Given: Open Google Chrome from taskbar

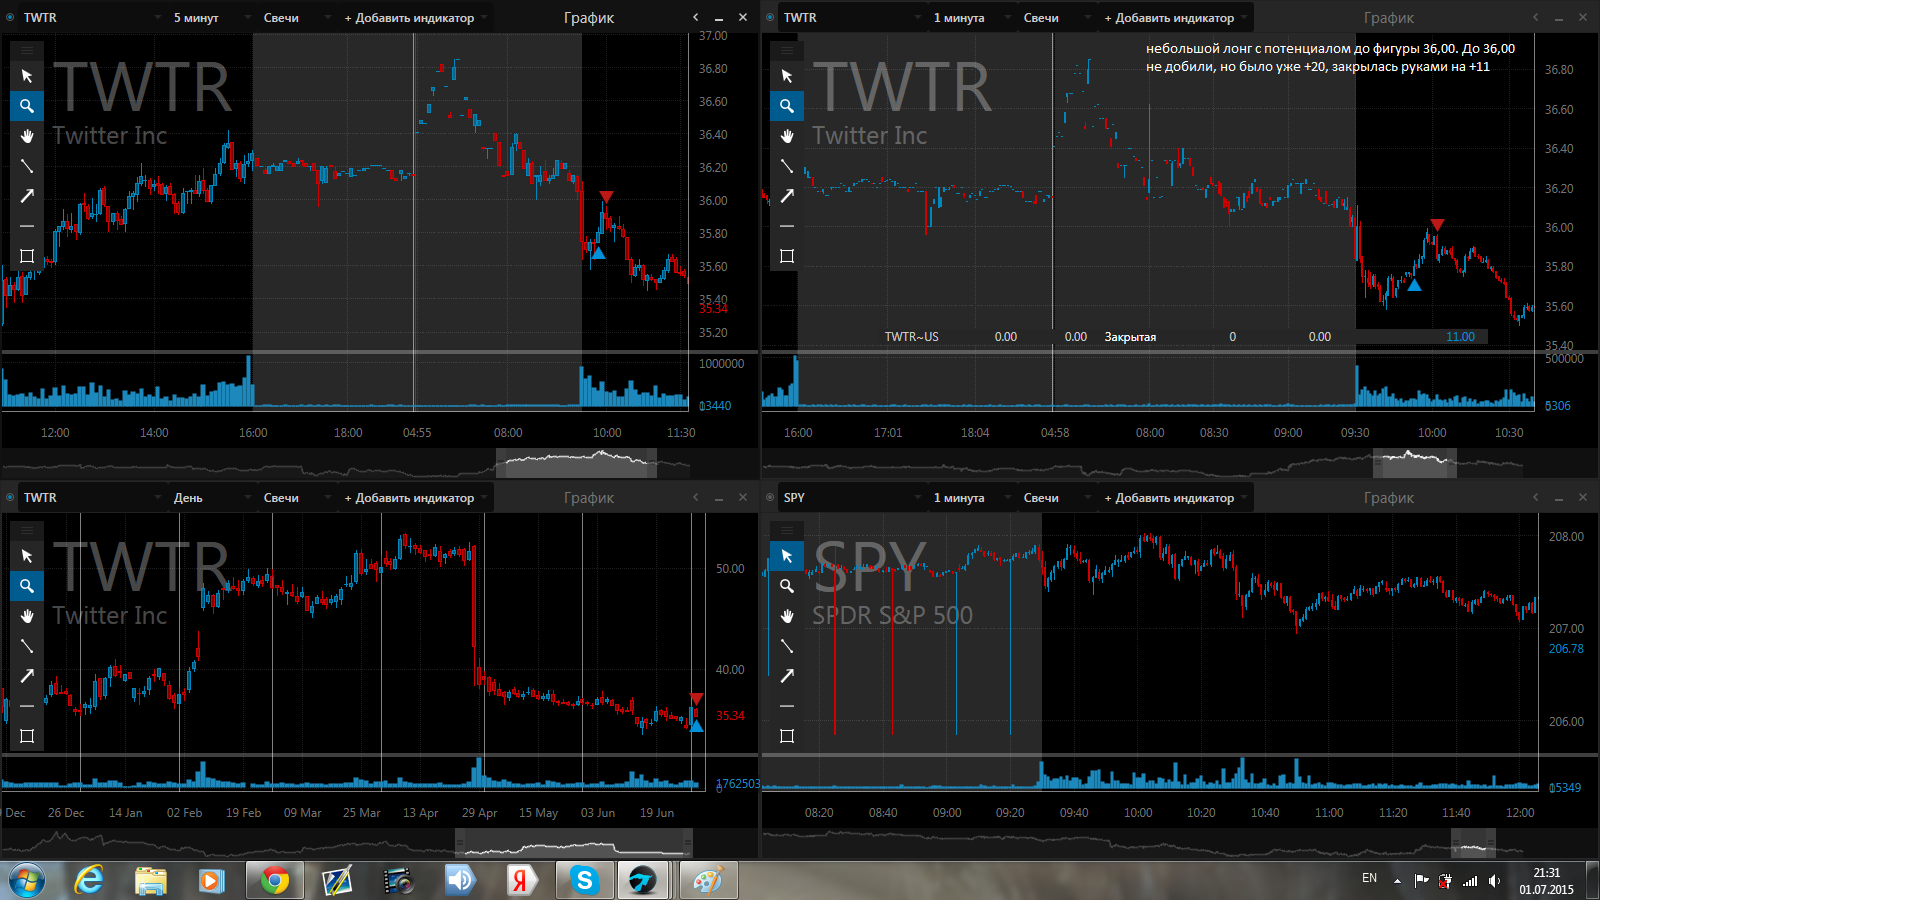Looking at the screenshot, I should 275,881.
